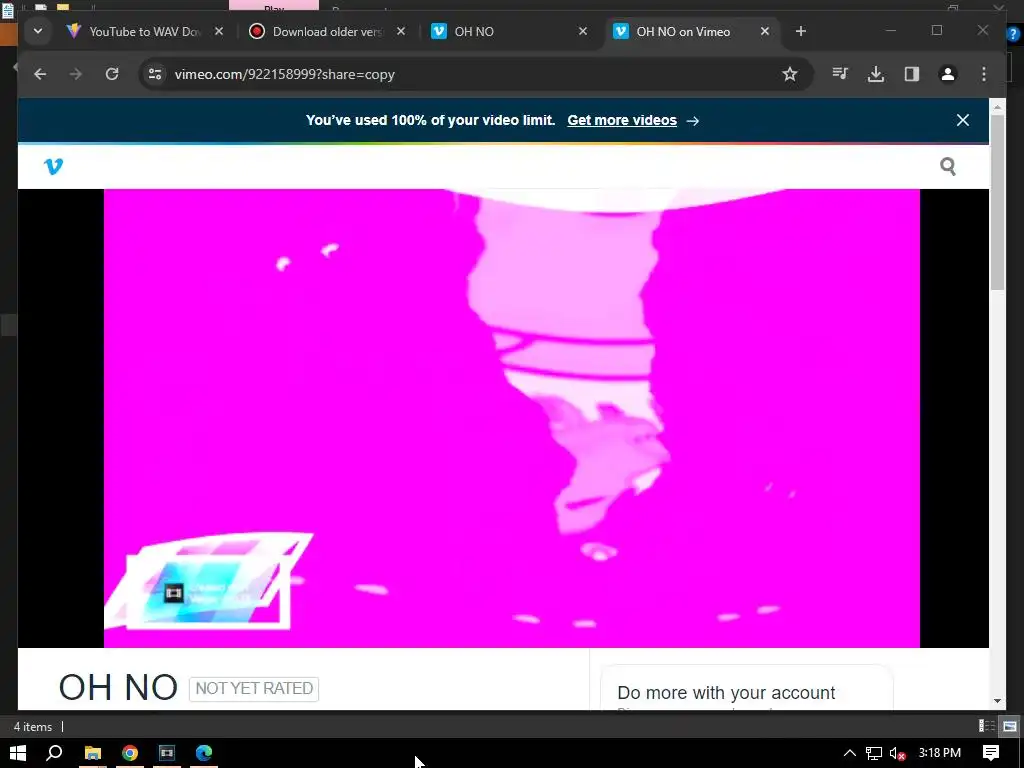
Task: Close the YouTube to WAV tab
Action: (x=219, y=31)
